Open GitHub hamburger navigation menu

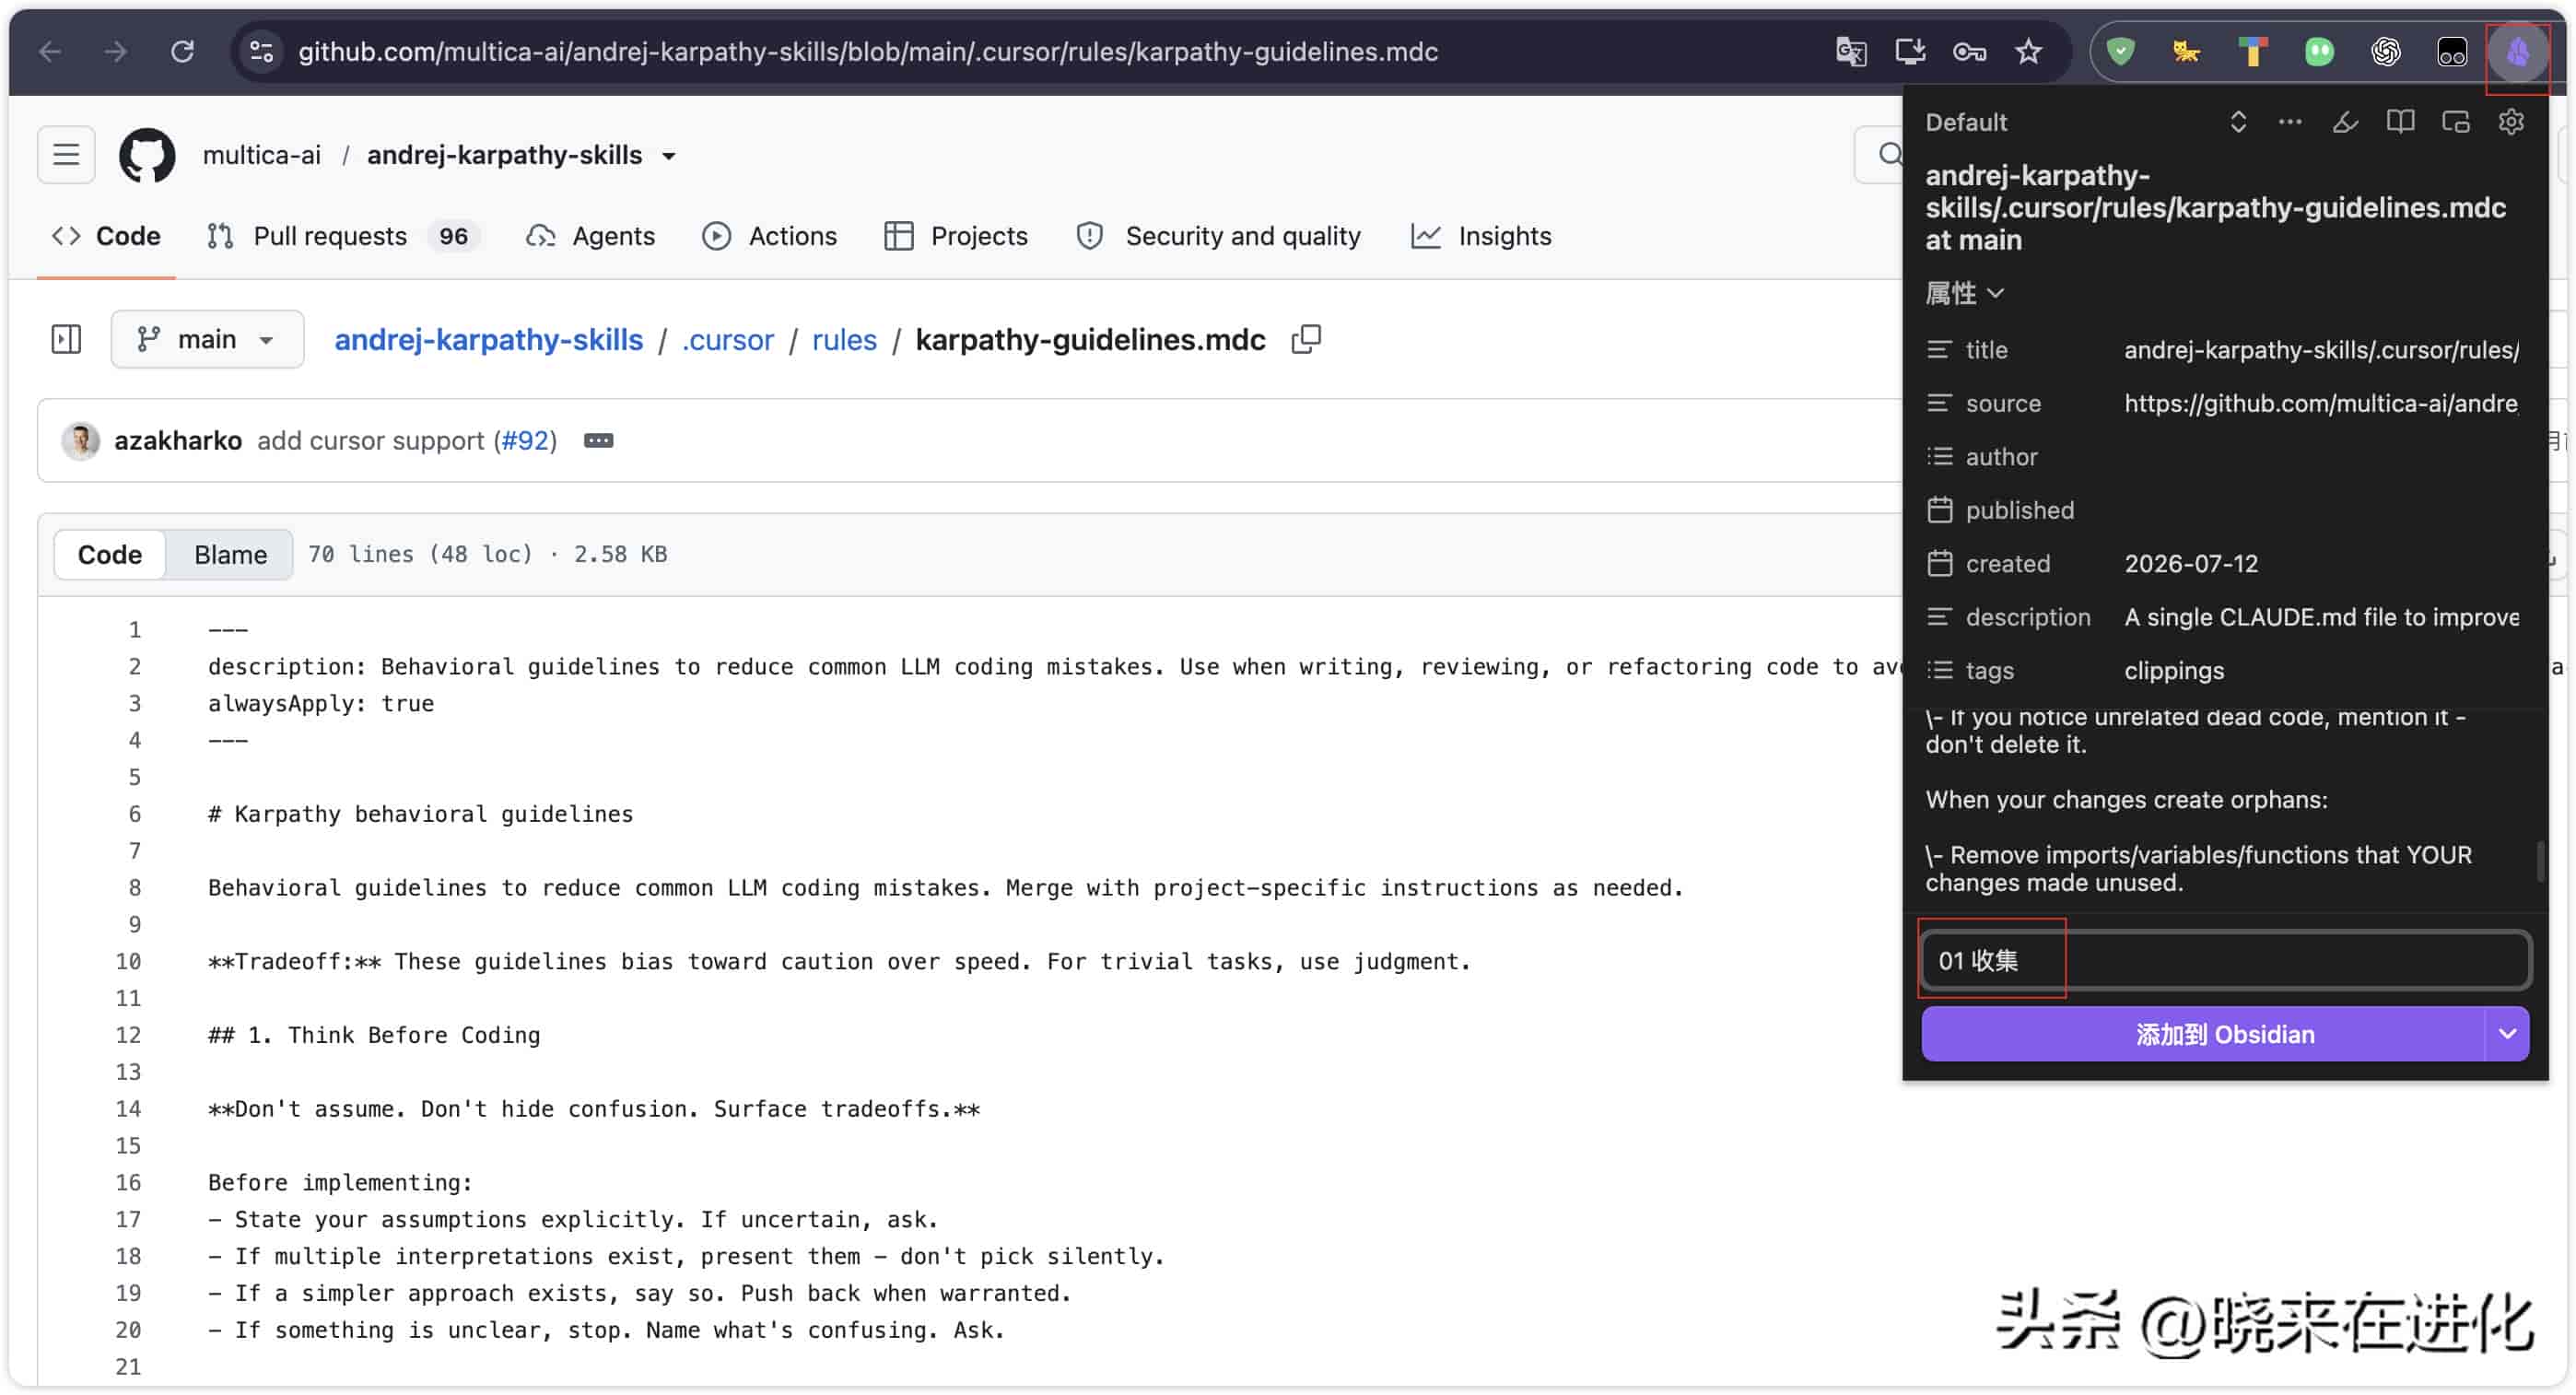coord(66,155)
